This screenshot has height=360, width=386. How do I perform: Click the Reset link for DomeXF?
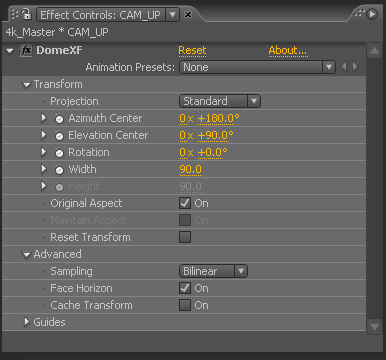[x=192, y=51]
